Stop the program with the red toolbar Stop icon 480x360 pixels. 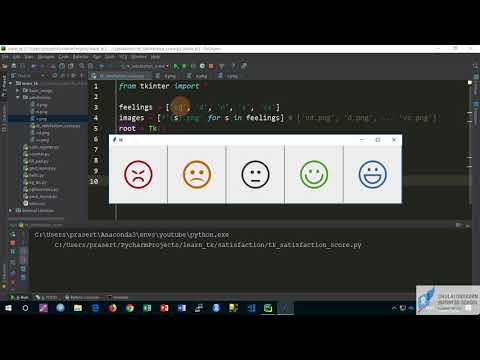[x=211, y=66]
